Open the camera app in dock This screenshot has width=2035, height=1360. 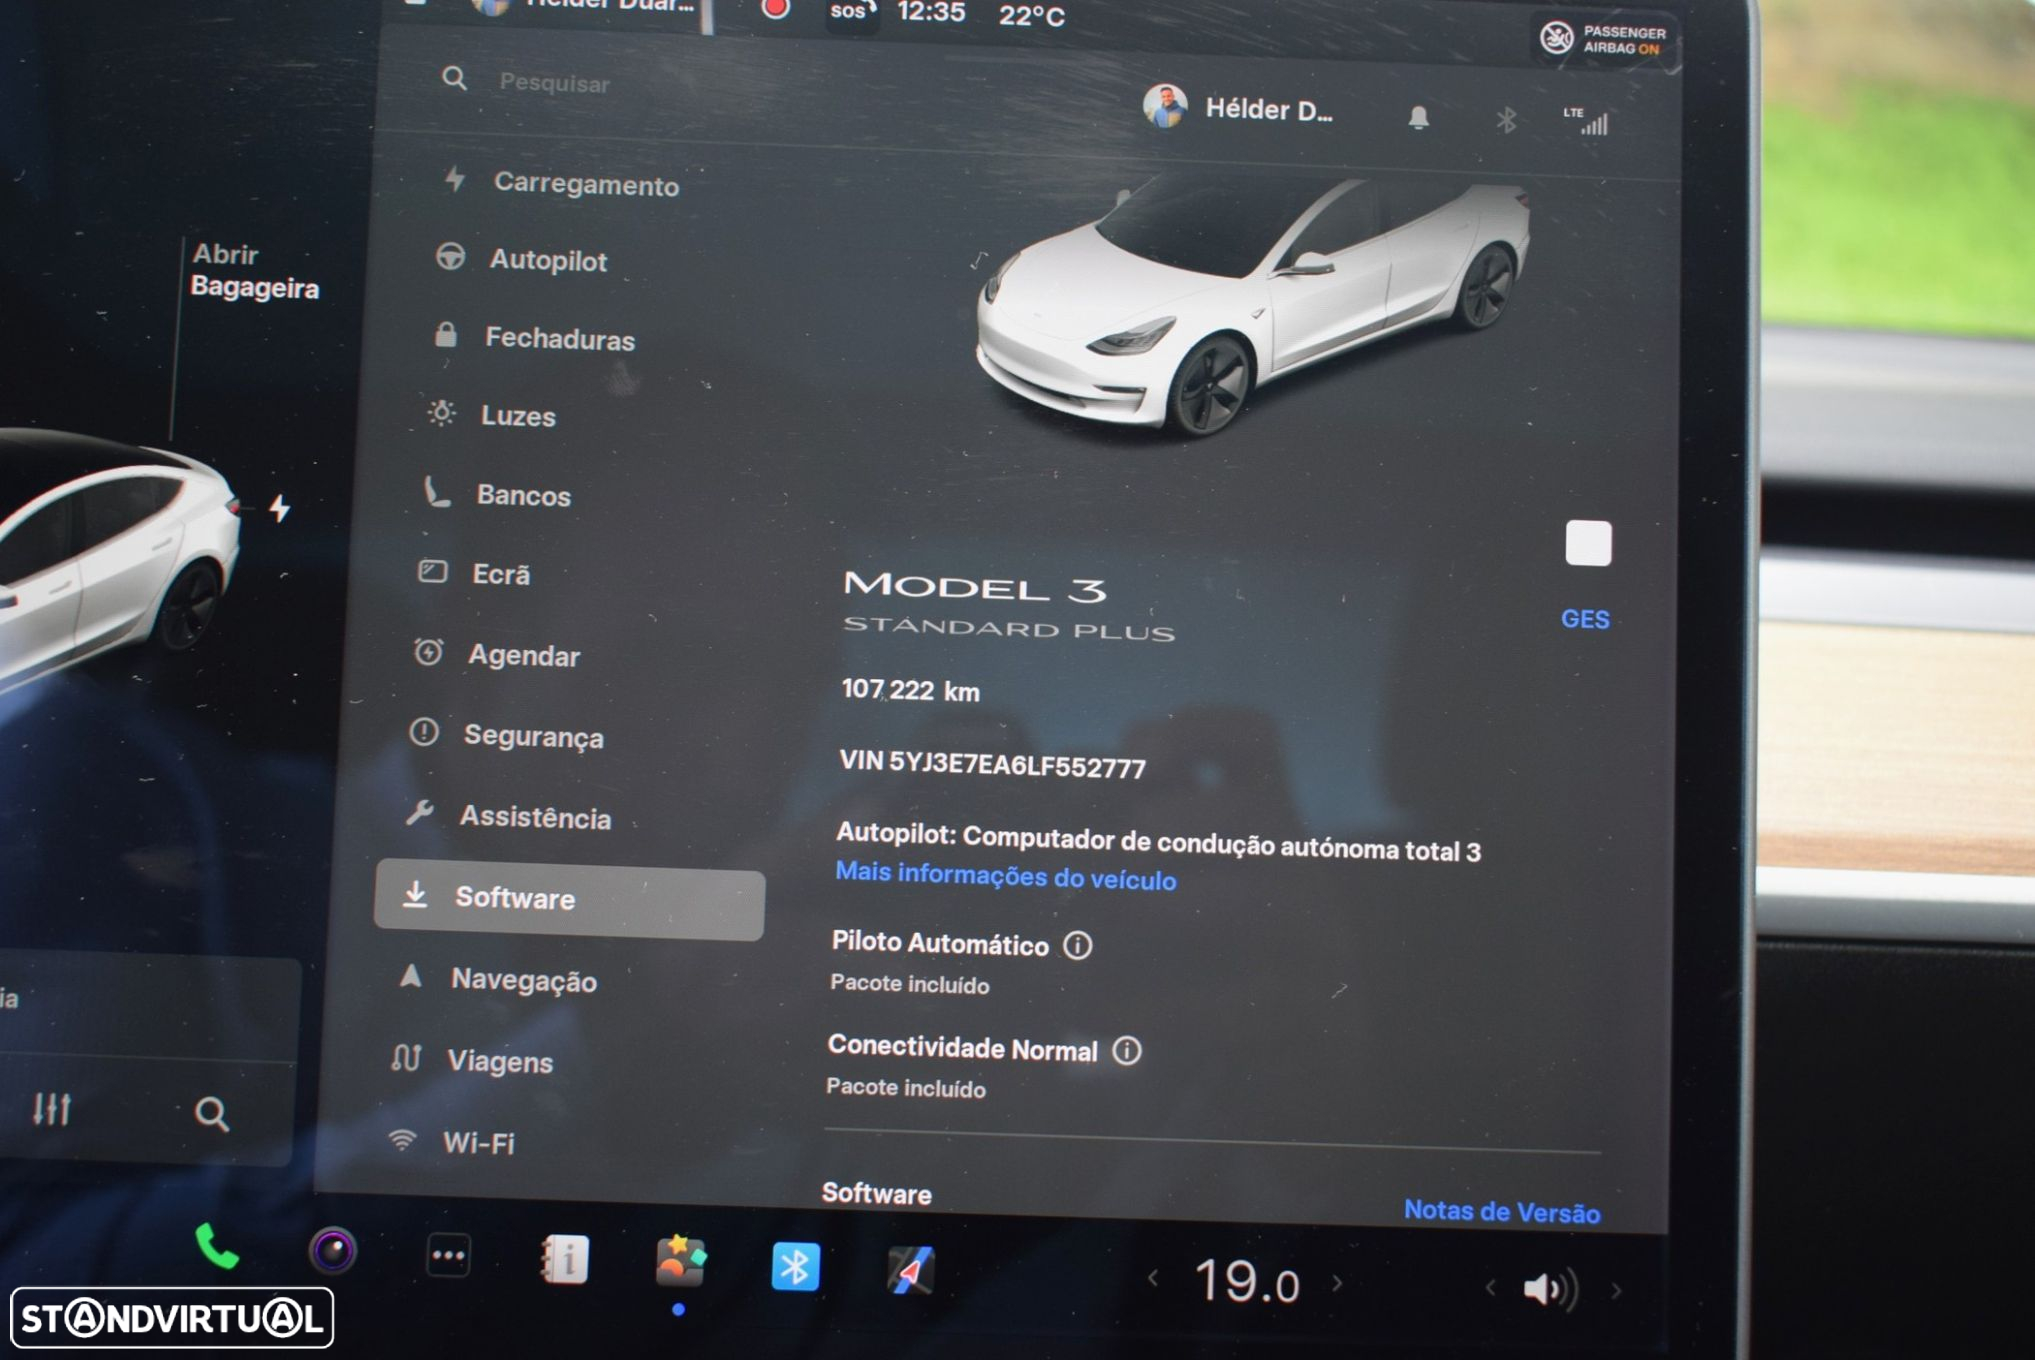pos(332,1250)
